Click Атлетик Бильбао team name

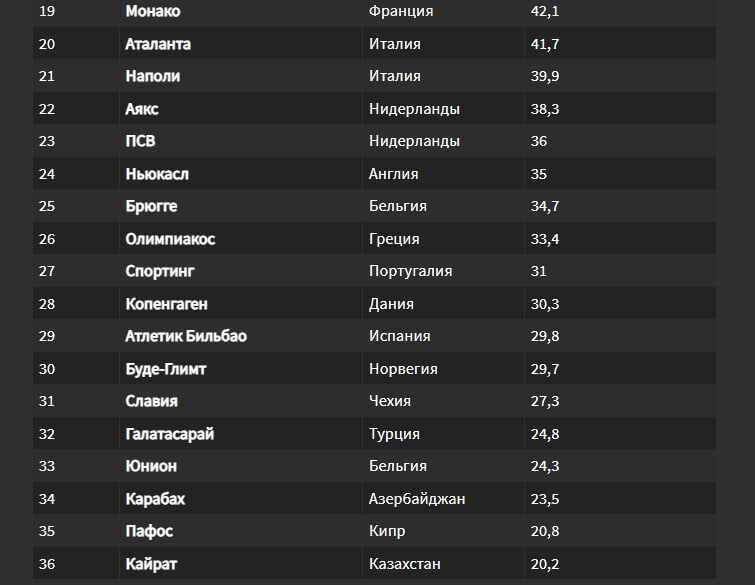pyautogui.click(x=186, y=336)
